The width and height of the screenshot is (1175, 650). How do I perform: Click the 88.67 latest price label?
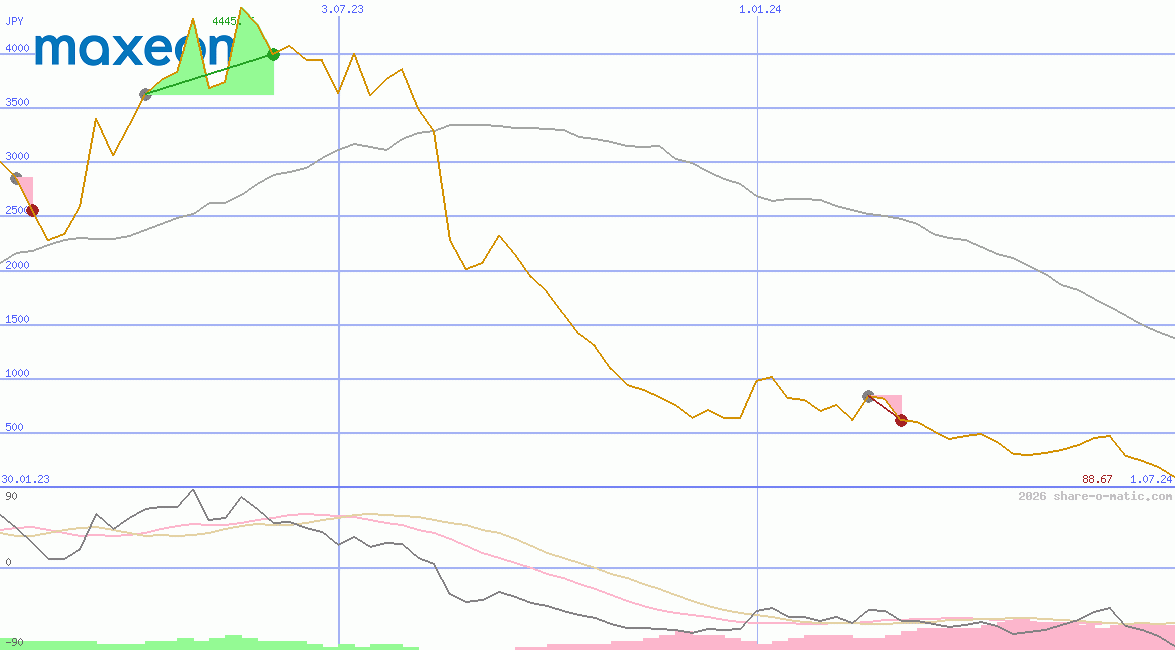pos(1096,478)
